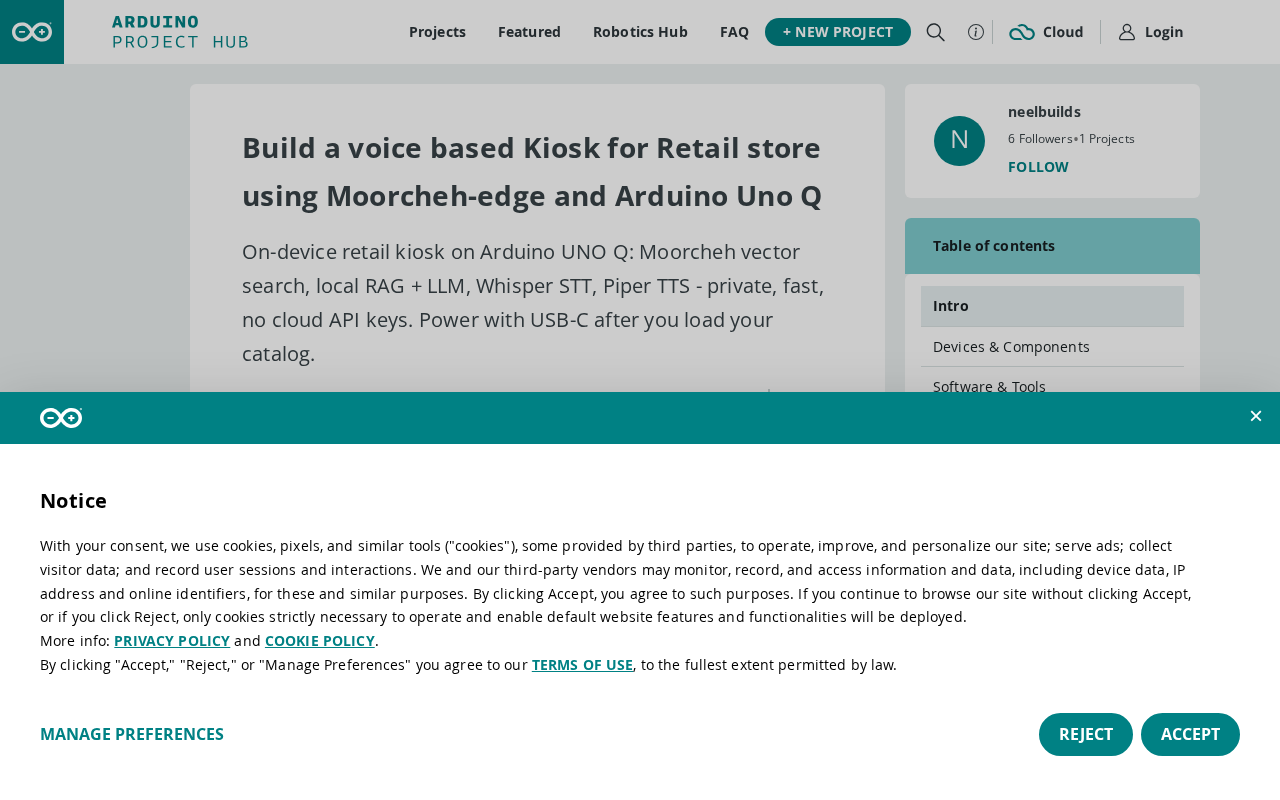
Task: Open the Arduino Project Hub home link
Action: pos(180,32)
